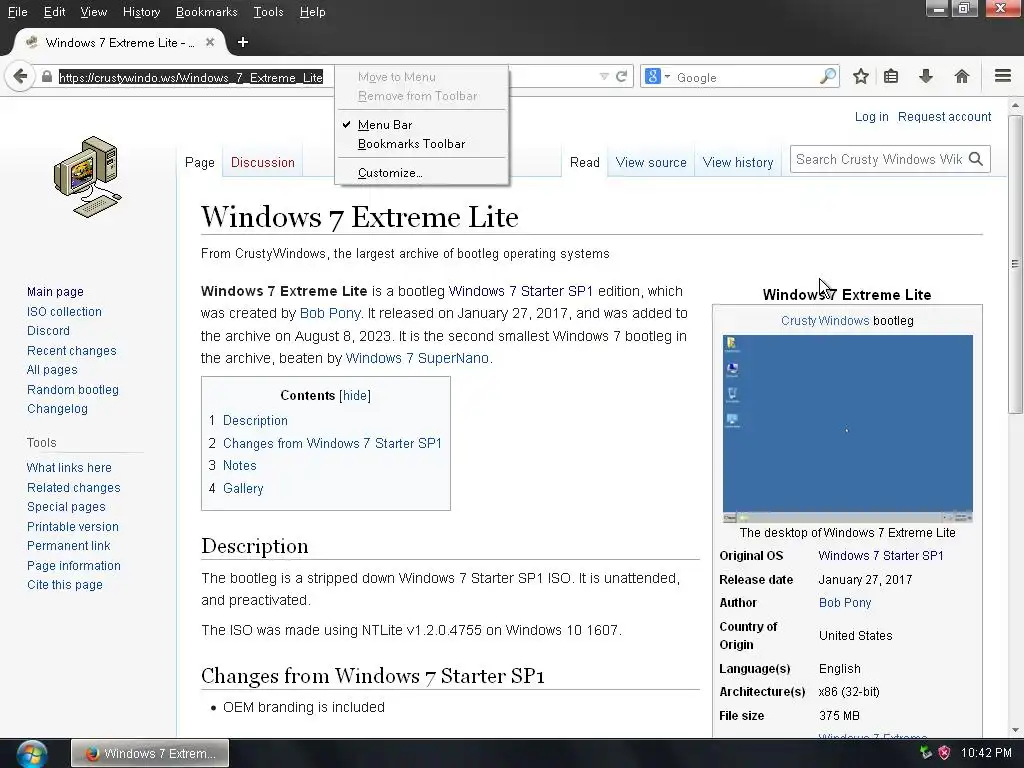This screenshot has width=1024, height=768.
Task: Reload the page with the refresh icon
Action: click(622, 77)
